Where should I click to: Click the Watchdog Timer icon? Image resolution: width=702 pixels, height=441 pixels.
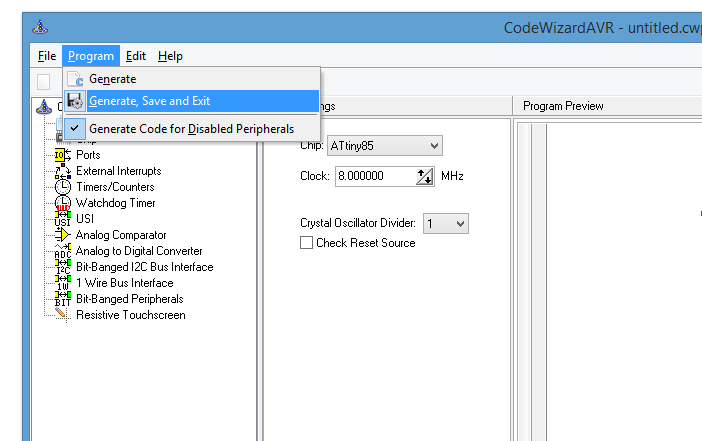point(63,203)
